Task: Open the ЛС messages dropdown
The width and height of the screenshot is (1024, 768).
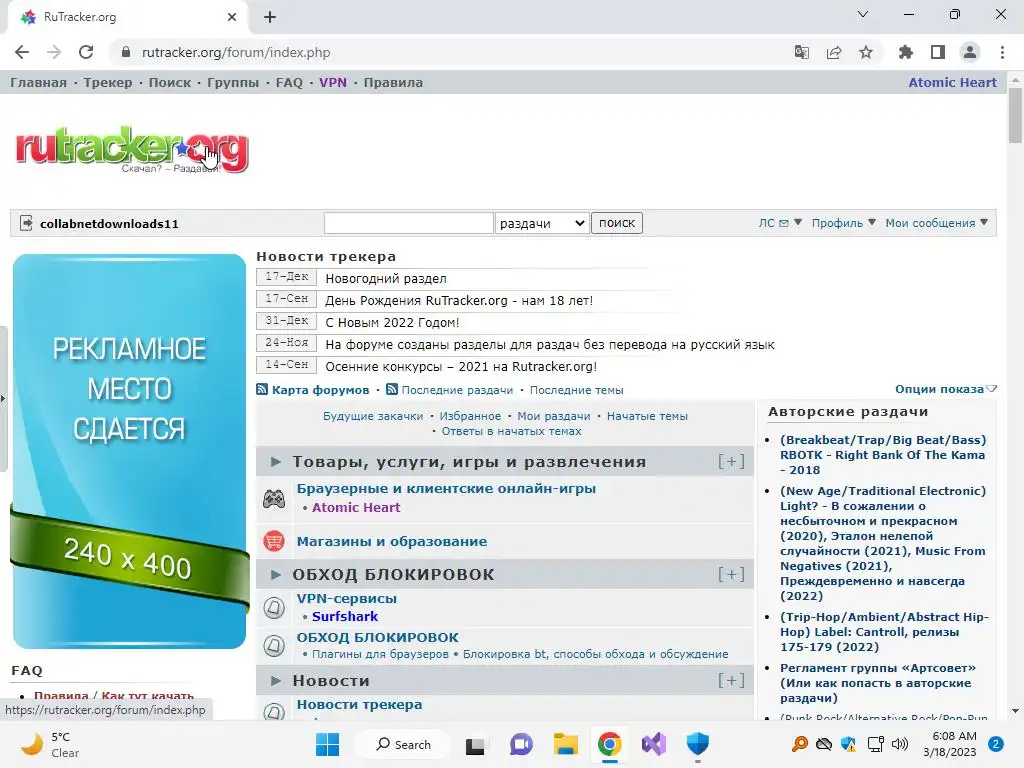Action: click(x=780, y=223)
